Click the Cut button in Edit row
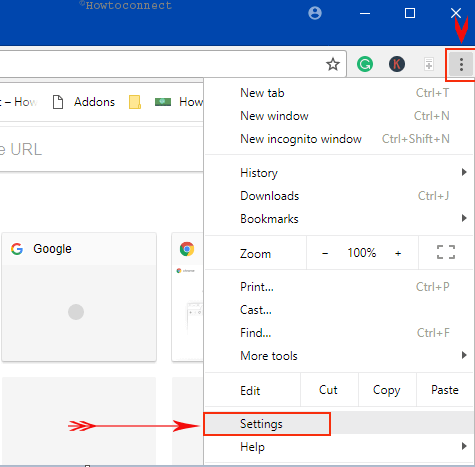The image size is (475, 467). pos(329,390)
